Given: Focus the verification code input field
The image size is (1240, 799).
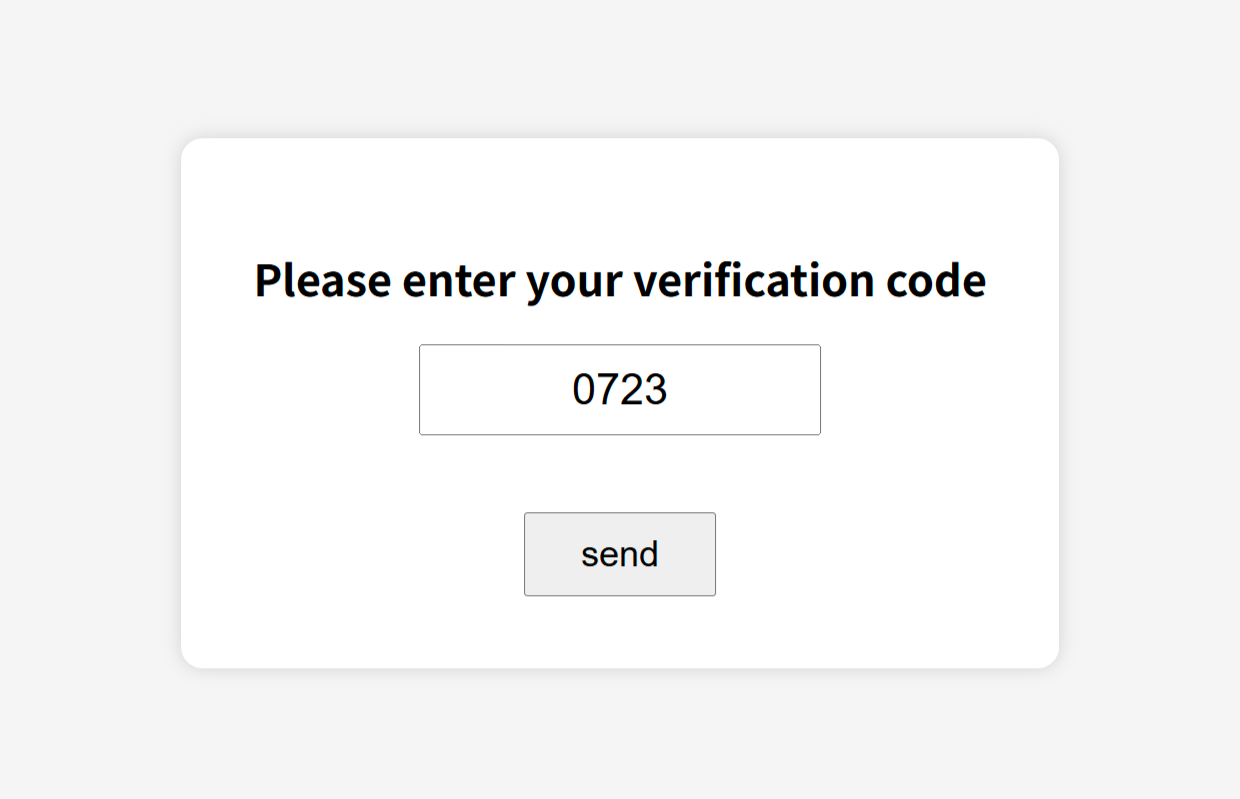Looking at the screenshot, I should click(619, 390).
